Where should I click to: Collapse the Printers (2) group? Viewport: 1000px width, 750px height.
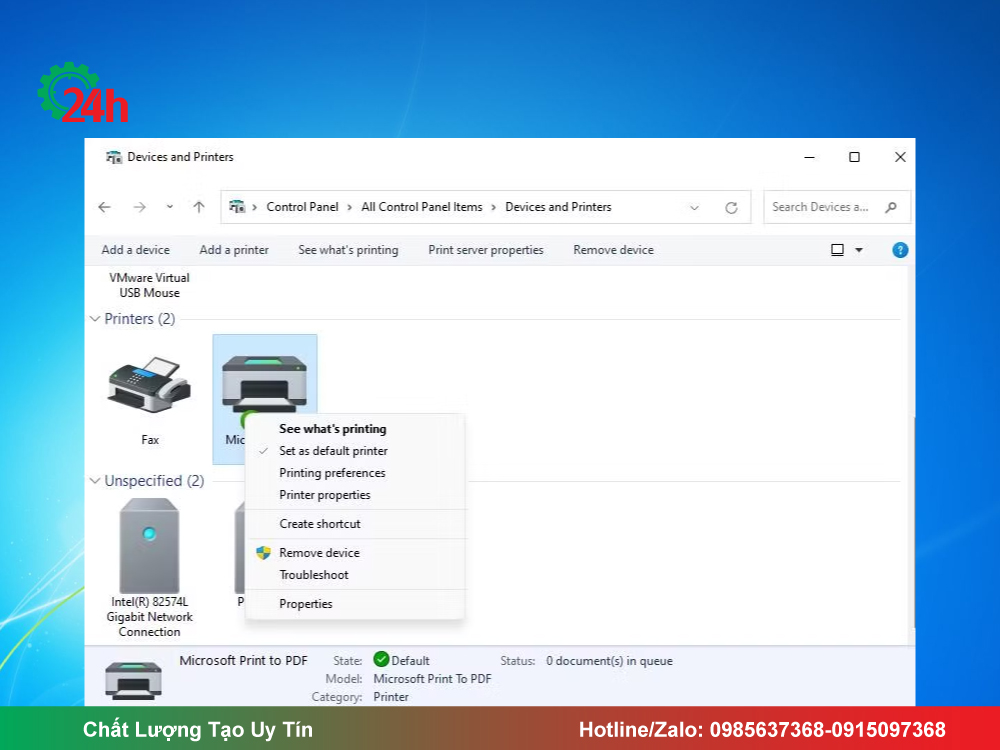95,319
